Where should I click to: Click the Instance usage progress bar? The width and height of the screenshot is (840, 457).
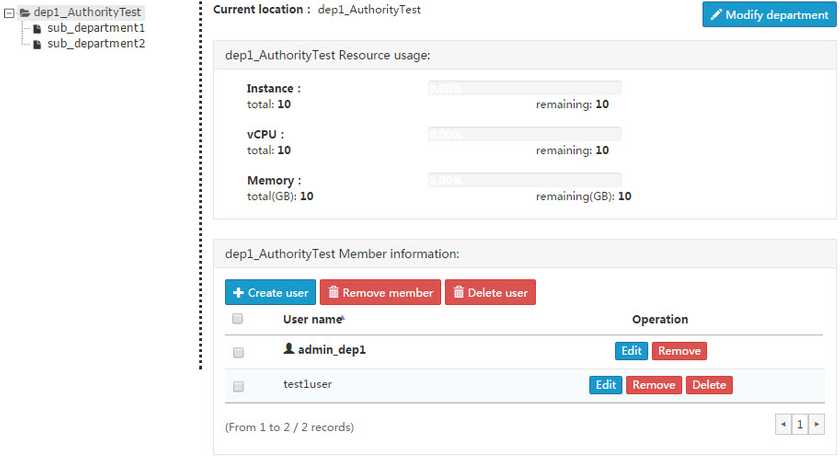[524, 88]
